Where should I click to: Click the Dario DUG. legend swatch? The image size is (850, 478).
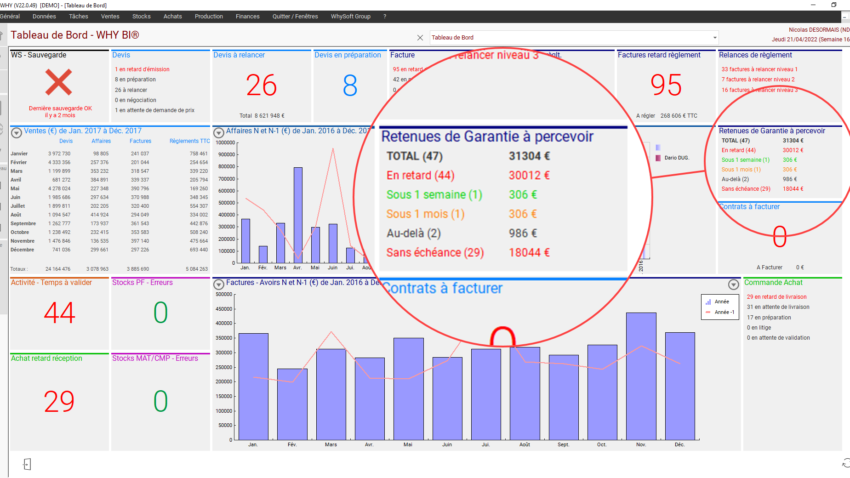tap(658, 158)
